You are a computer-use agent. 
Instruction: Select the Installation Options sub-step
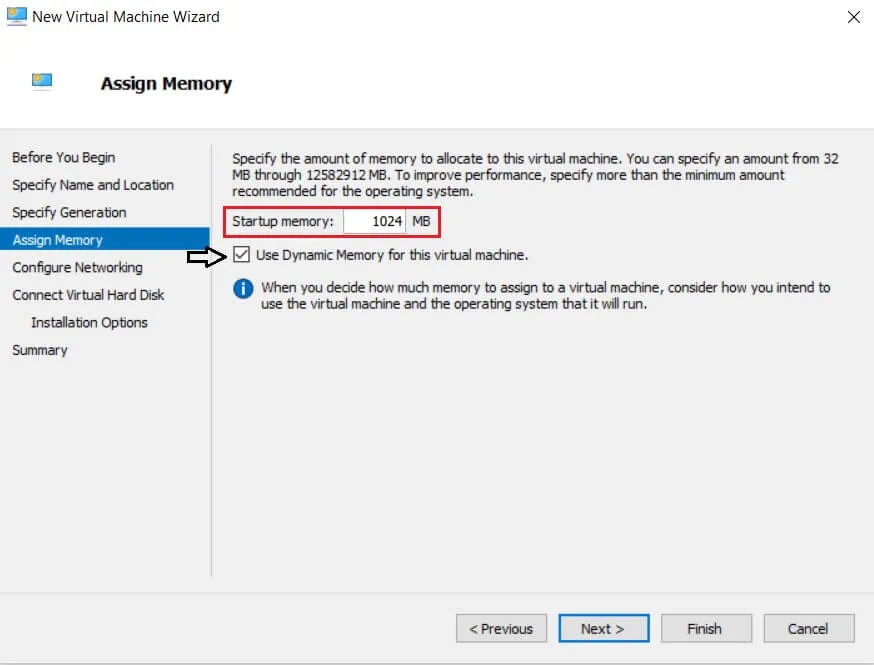(89, 323)
